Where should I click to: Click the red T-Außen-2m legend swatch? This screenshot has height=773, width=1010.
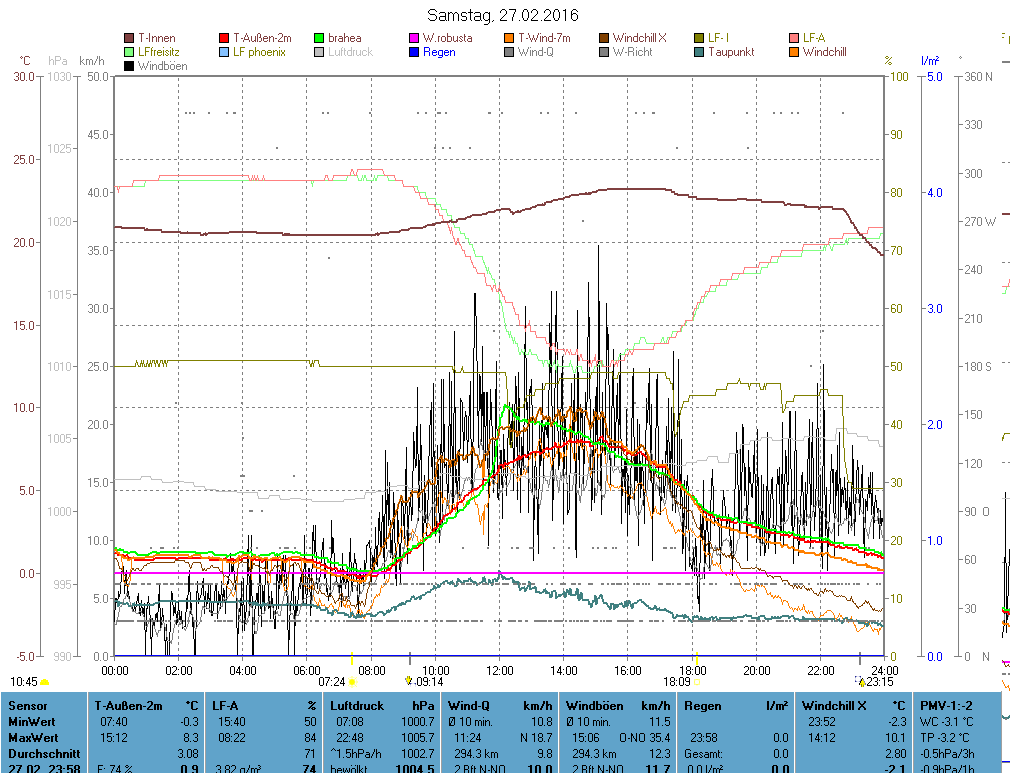pyautogui.click(x=224, y=38)
